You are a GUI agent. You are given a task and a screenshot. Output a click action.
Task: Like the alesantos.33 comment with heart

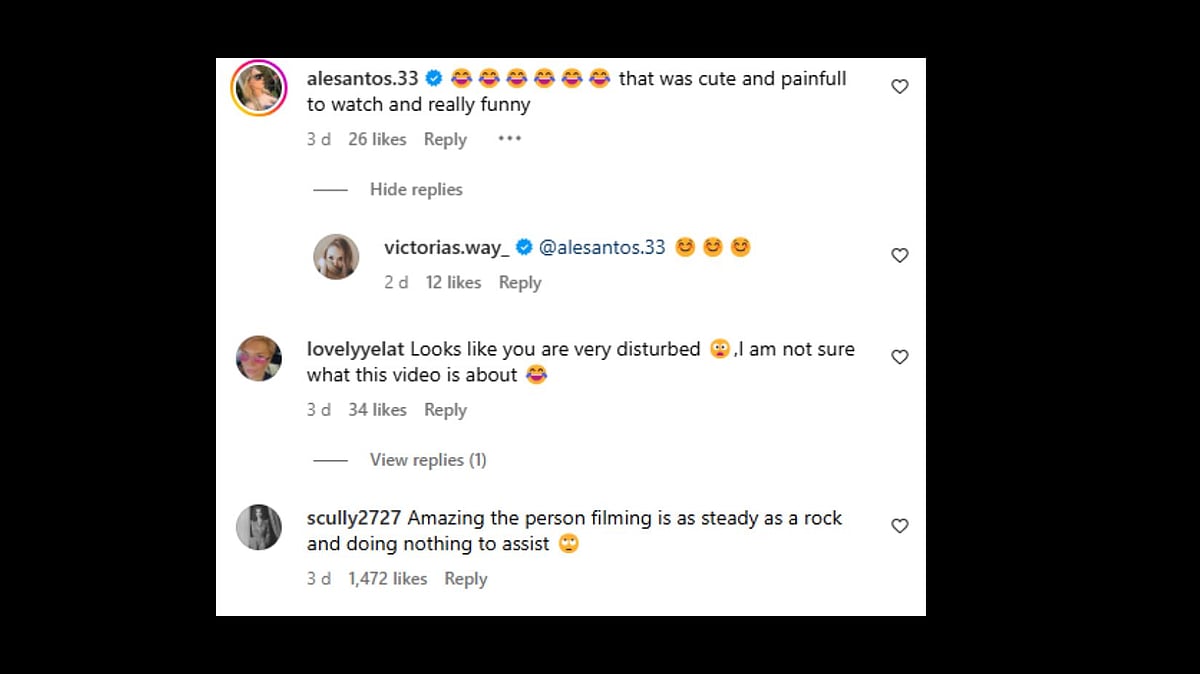point(899,87)
